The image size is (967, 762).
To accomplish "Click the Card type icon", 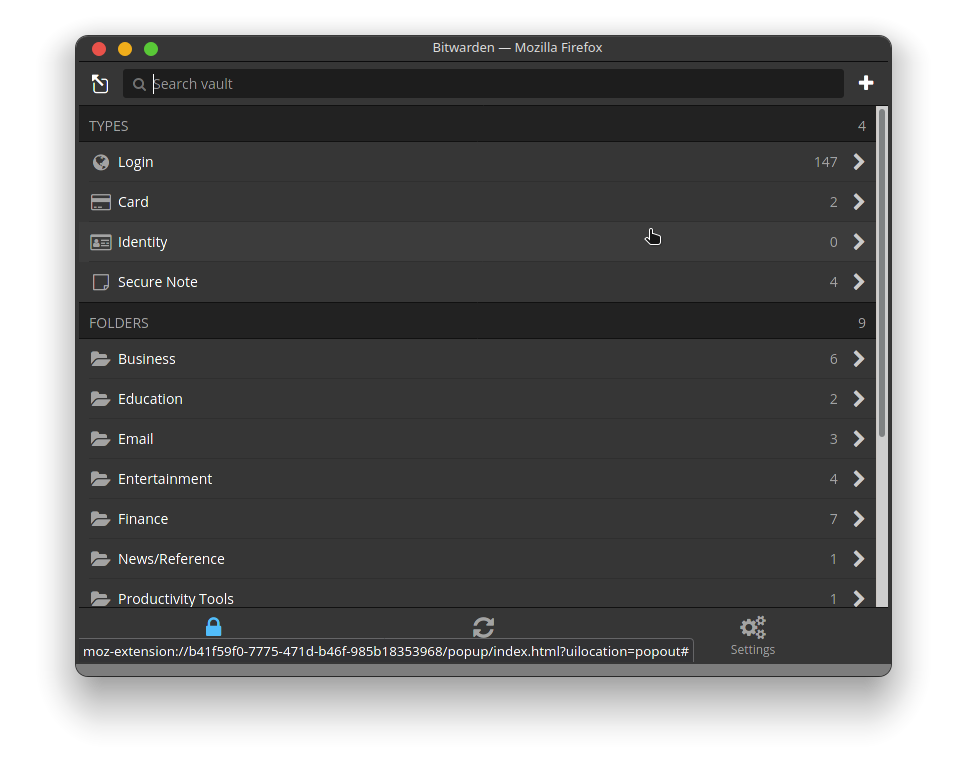I will click(x=101, y=202).
